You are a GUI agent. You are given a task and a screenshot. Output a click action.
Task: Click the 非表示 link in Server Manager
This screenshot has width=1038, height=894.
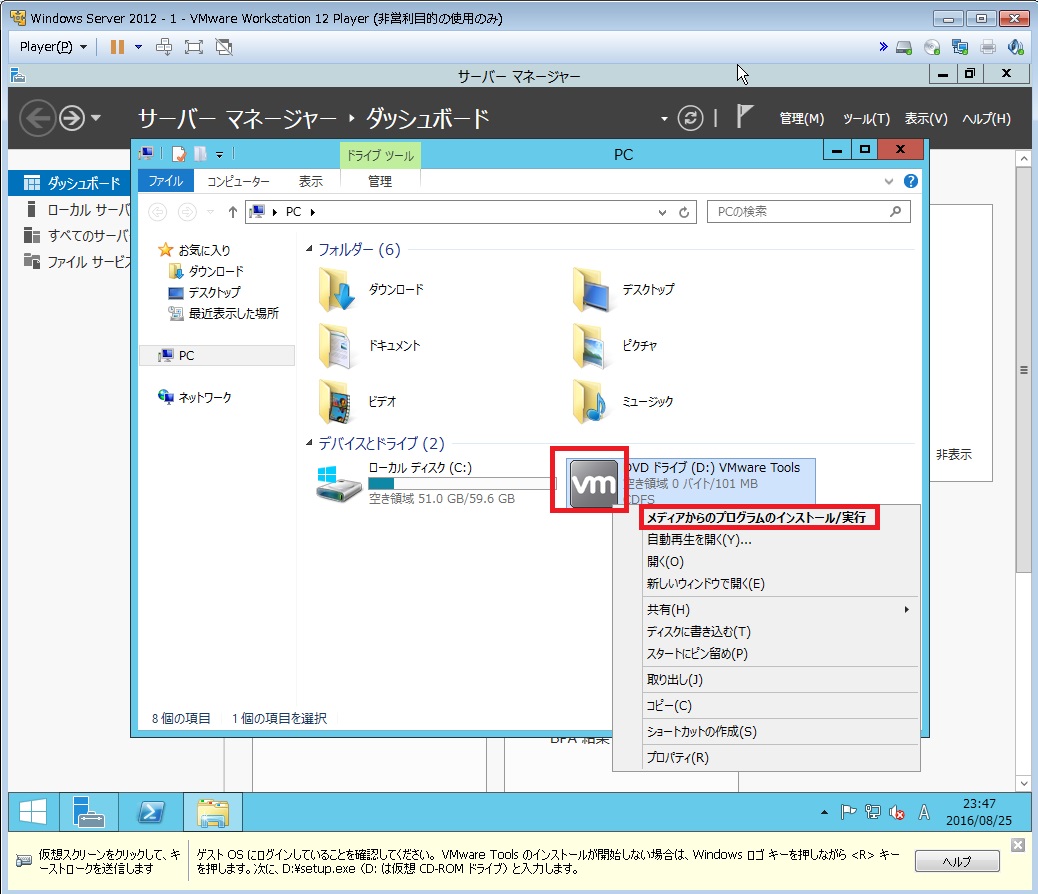pyautogui.click(x=954, y=454)
